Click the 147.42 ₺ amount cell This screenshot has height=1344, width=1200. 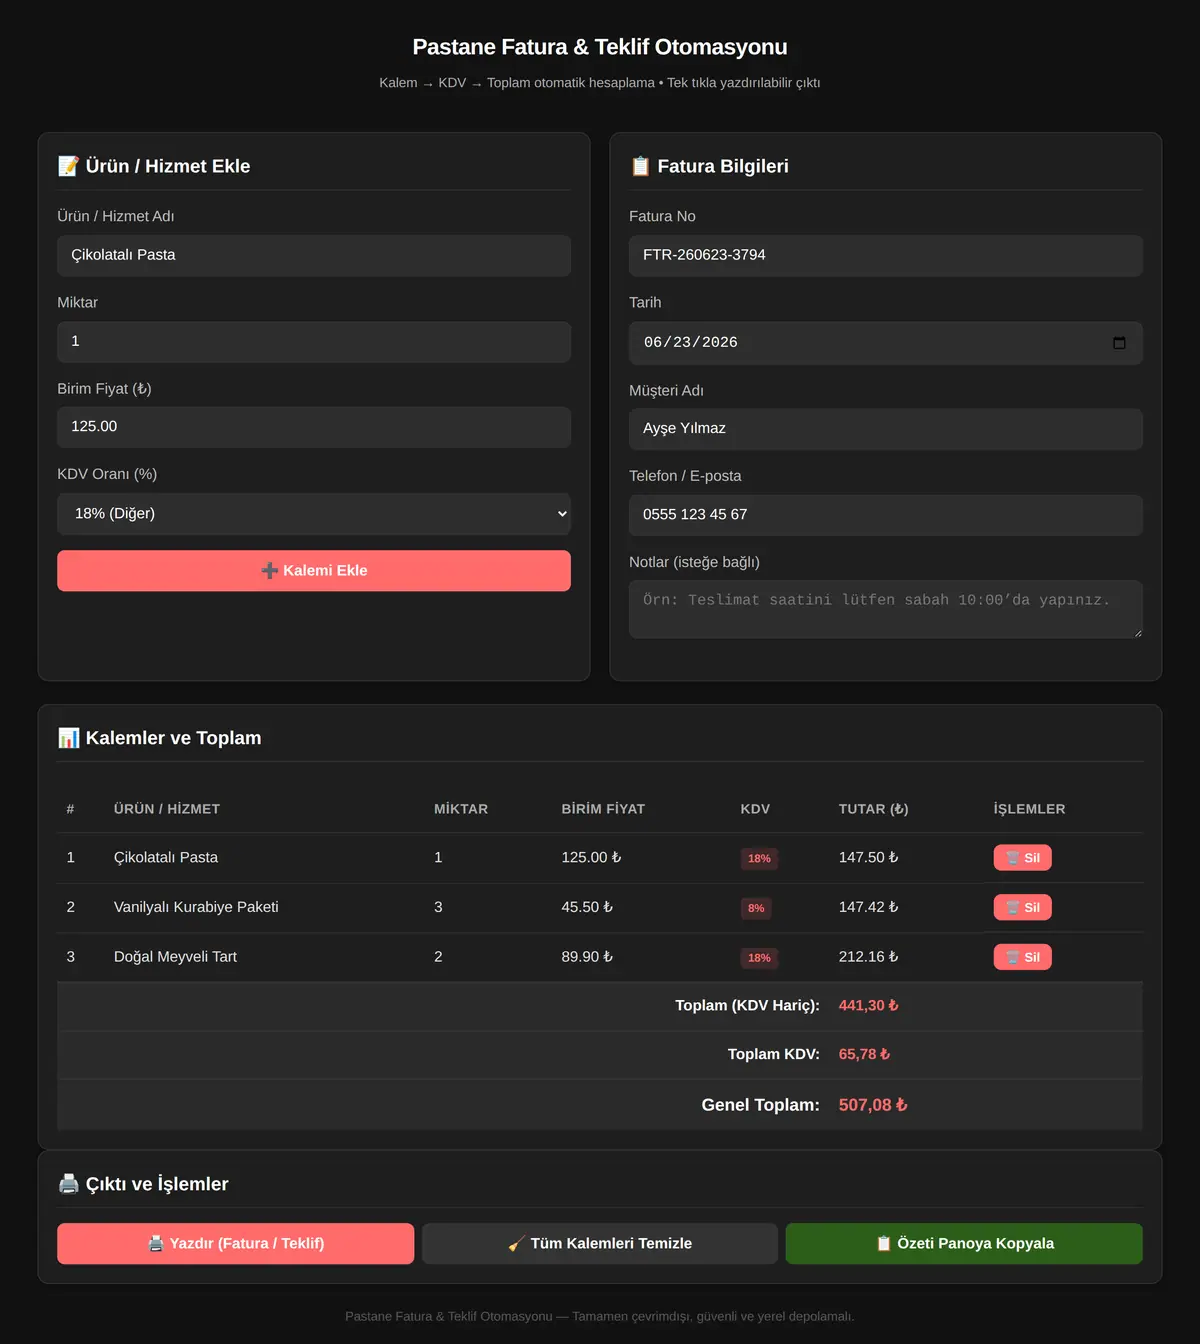point(868,907)
